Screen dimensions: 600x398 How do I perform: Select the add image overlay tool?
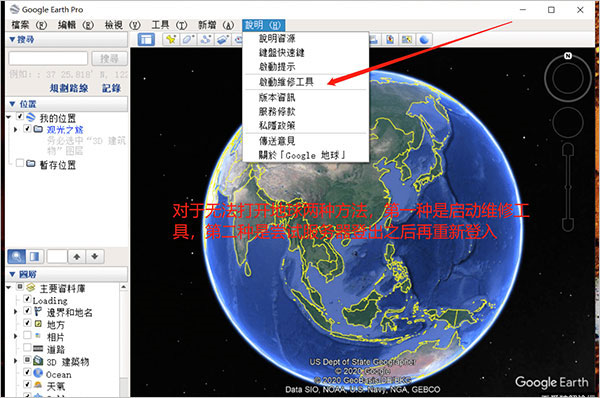(223, 39)
